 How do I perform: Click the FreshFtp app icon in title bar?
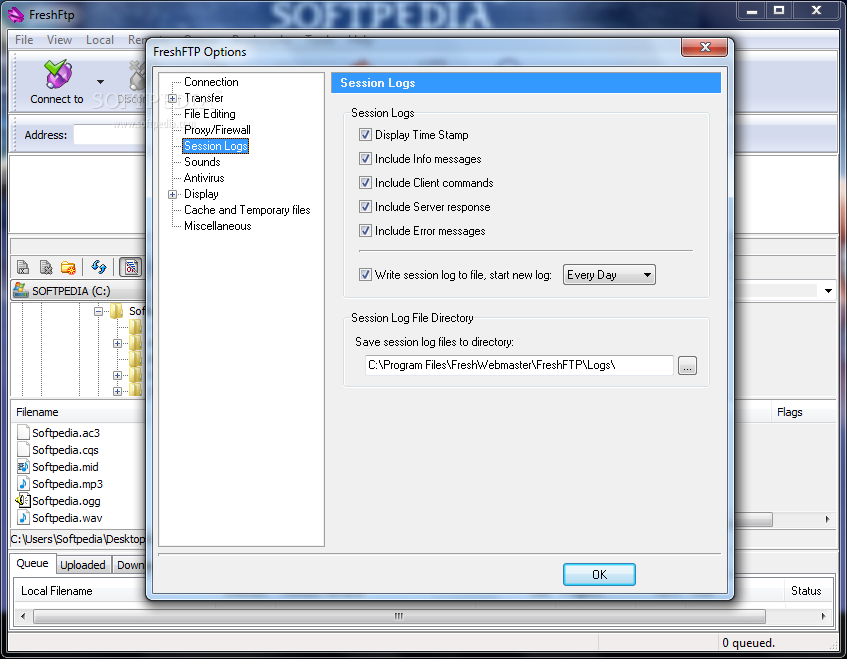16,15
